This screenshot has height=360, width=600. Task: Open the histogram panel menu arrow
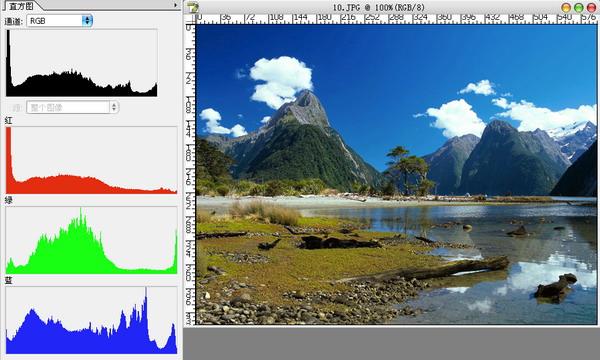pyautogui.click(x=175, y=5)
